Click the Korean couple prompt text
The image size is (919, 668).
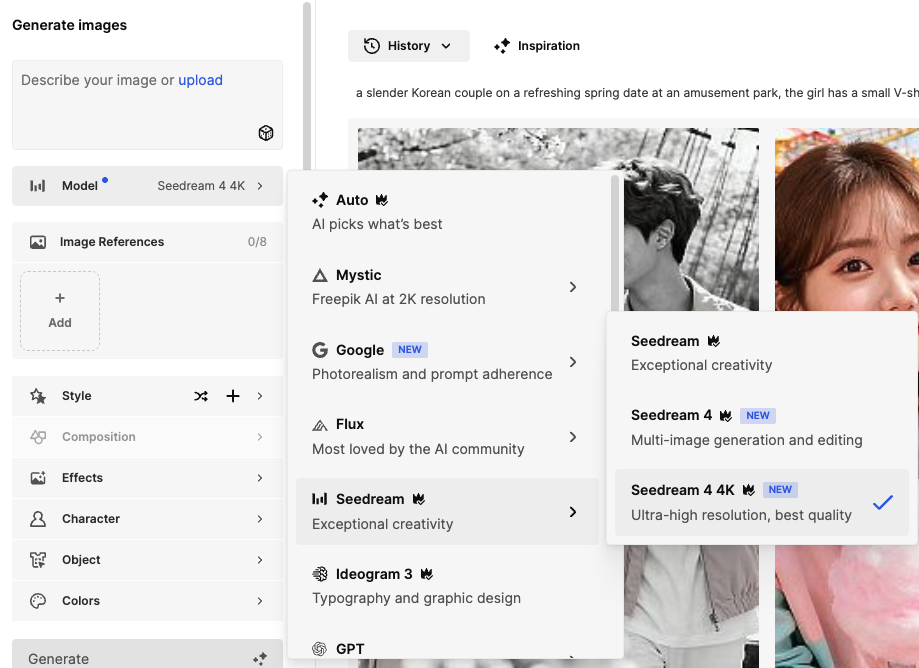(x=637, y=93)
